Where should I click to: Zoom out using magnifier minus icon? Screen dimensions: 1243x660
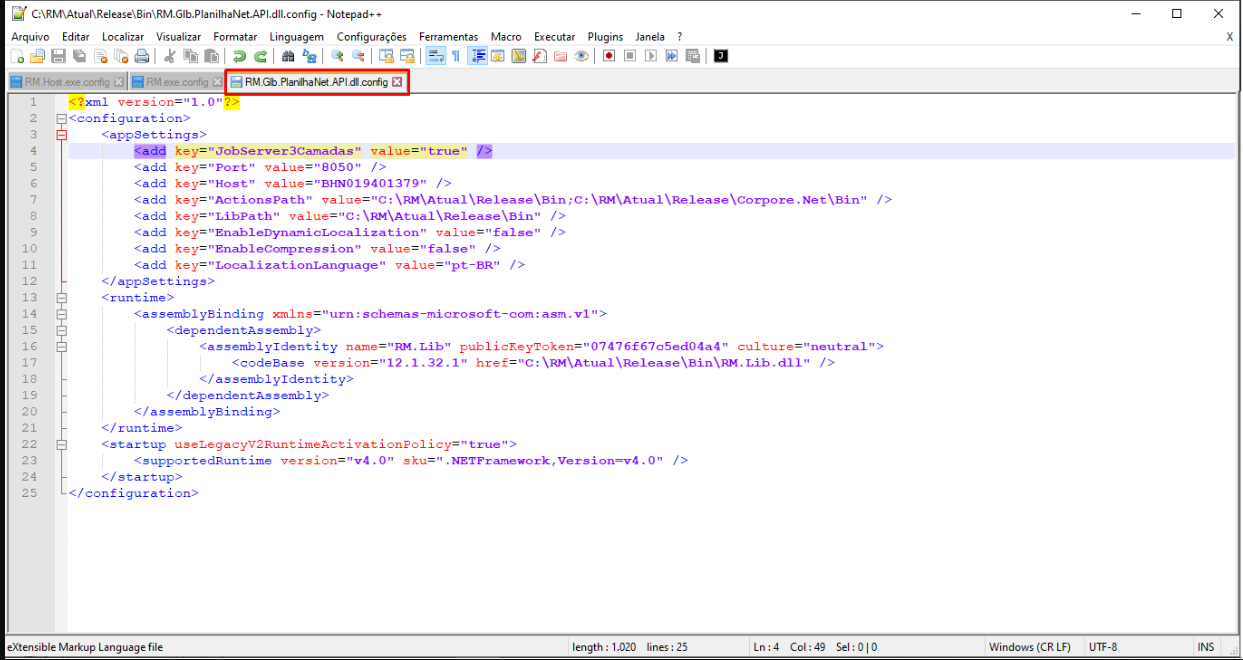(x=358, y=56)
